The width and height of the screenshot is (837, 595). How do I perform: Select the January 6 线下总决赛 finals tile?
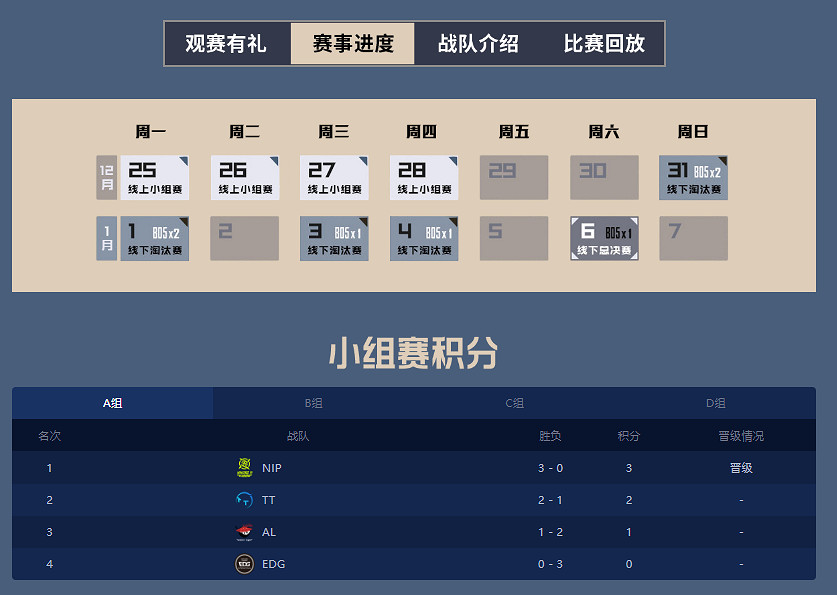point(604,238)
